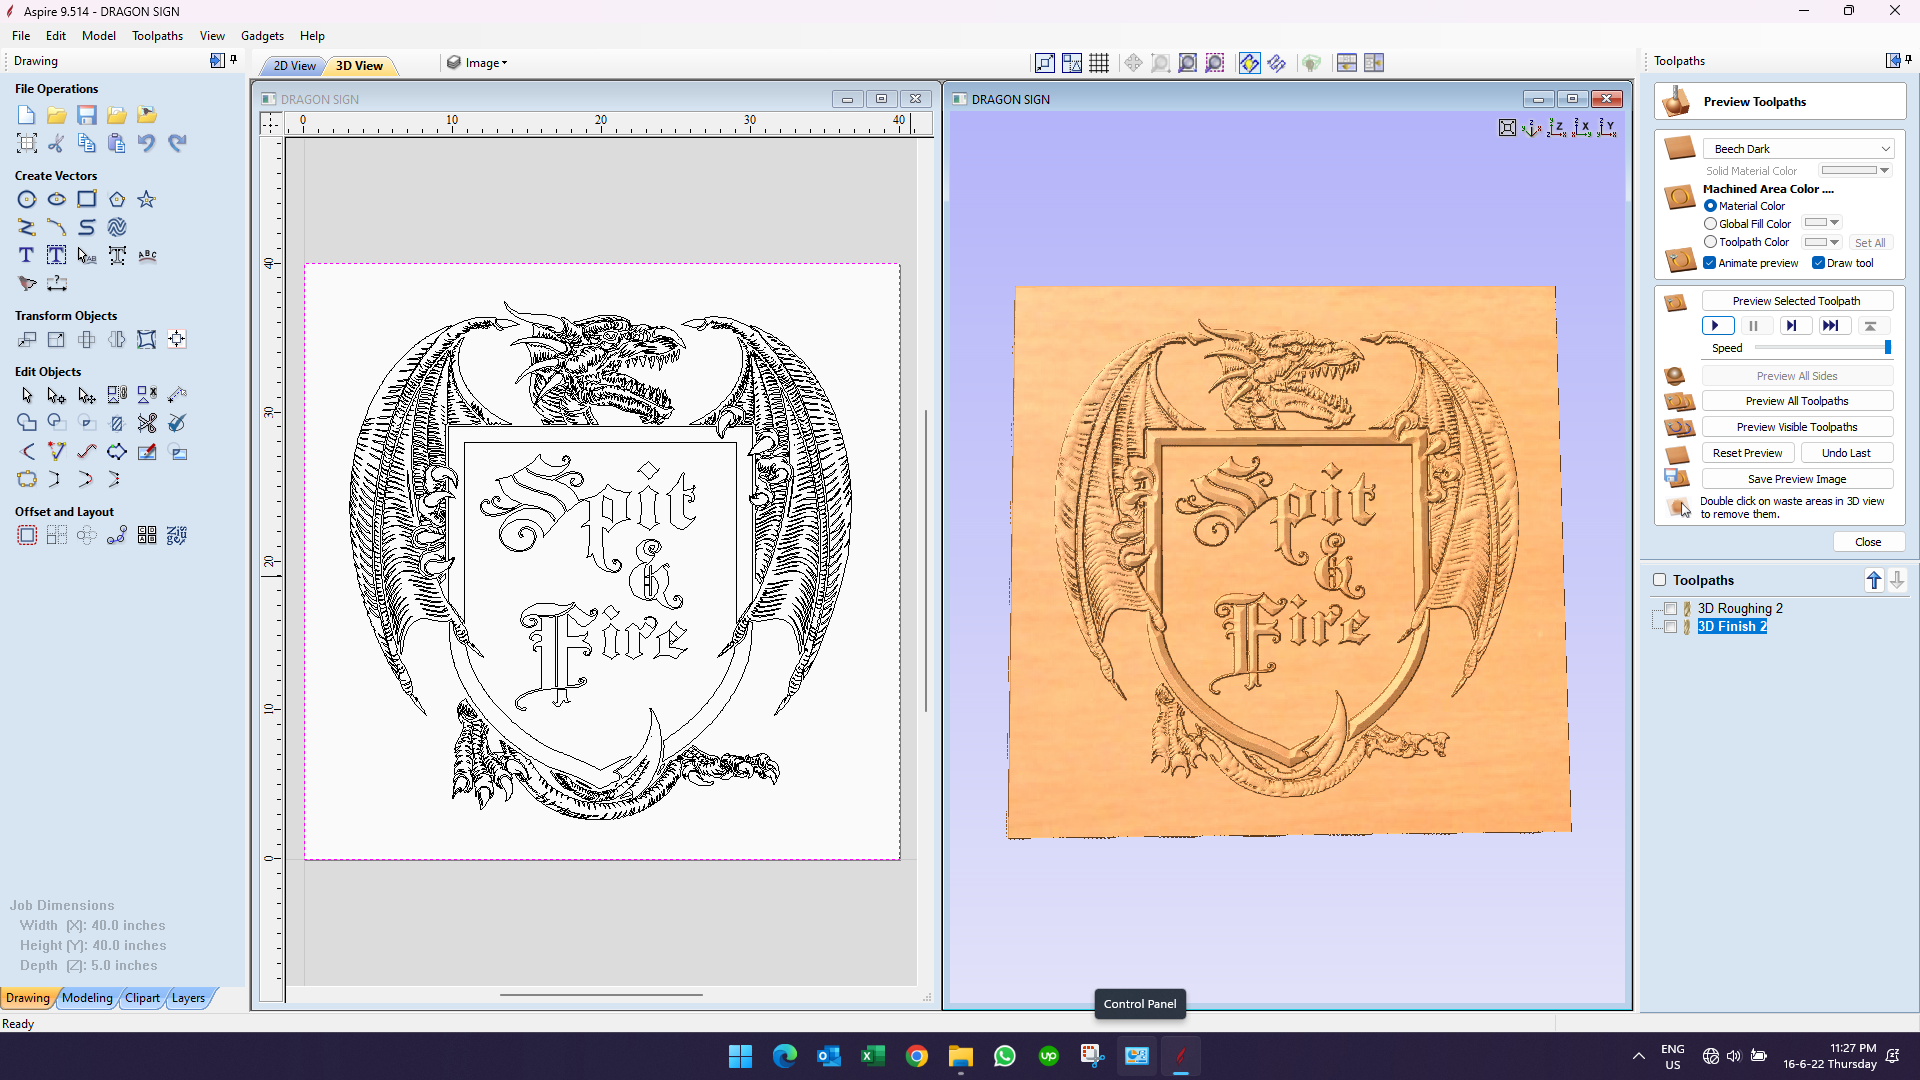The image size is (1920, 1080).
Task: Toggle the Draw tool checkbox
Action: (x=1818, y=263)
